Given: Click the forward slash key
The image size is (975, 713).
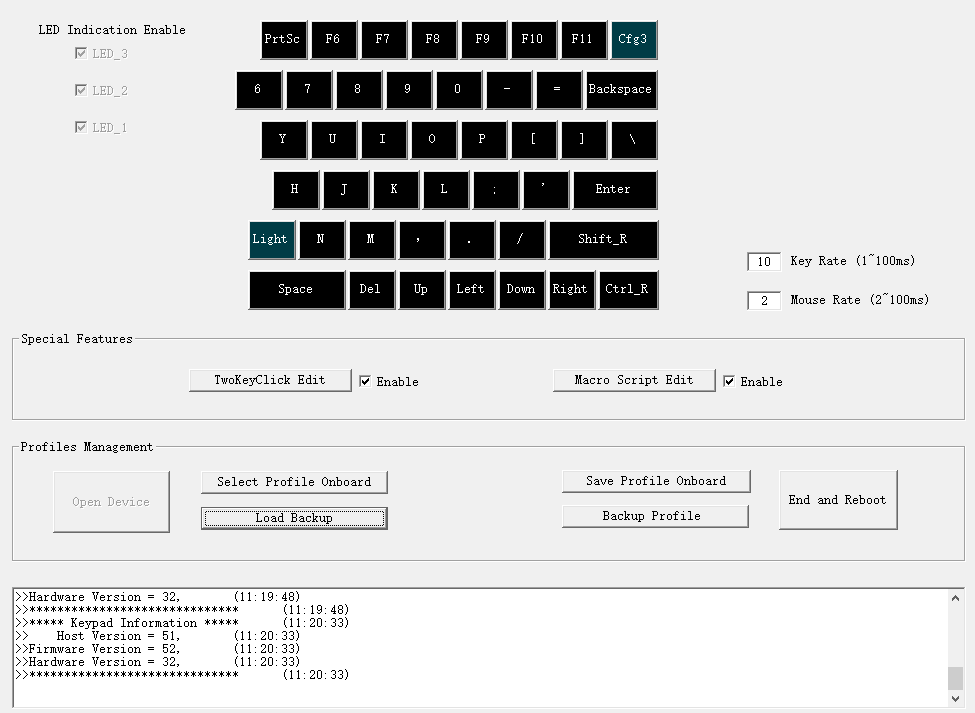Looking at the screenshot, I should pos(522,240).
